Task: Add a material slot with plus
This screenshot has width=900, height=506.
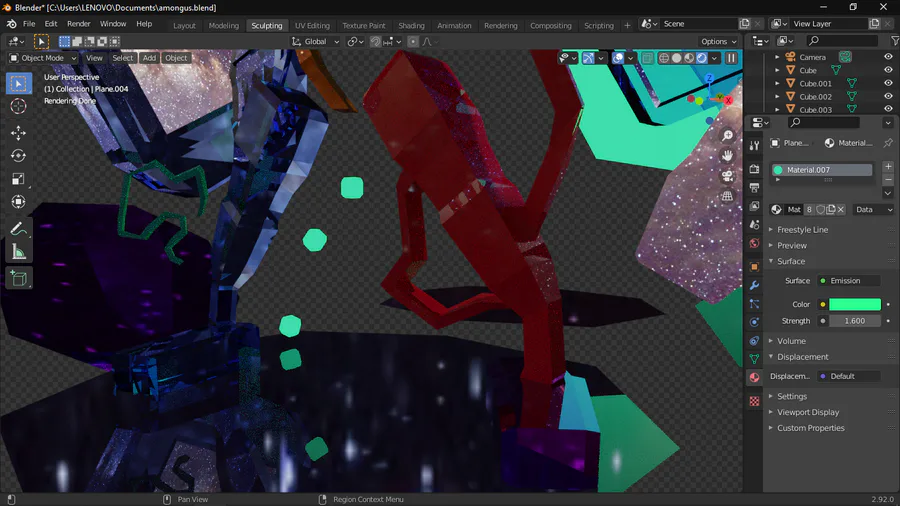Action: tap(888, 166)
